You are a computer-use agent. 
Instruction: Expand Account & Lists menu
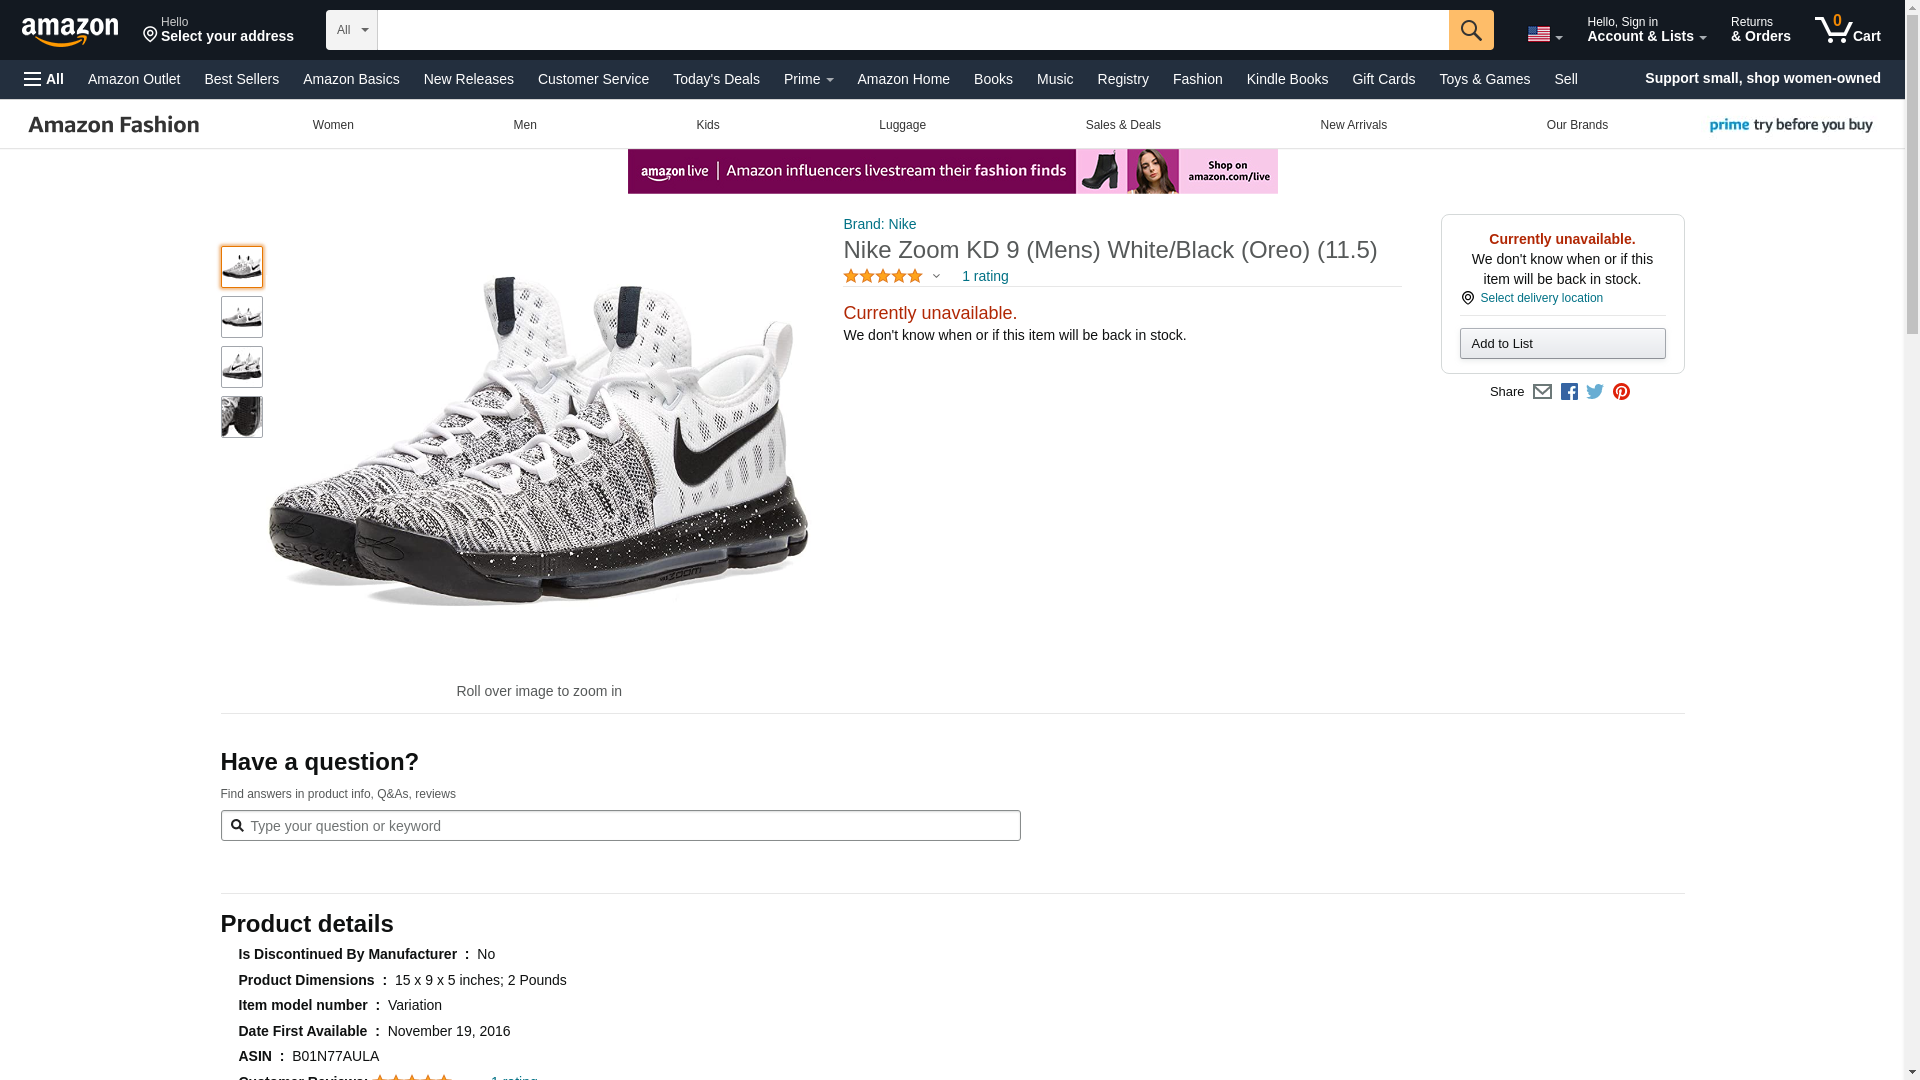[x=1645, y=30]
